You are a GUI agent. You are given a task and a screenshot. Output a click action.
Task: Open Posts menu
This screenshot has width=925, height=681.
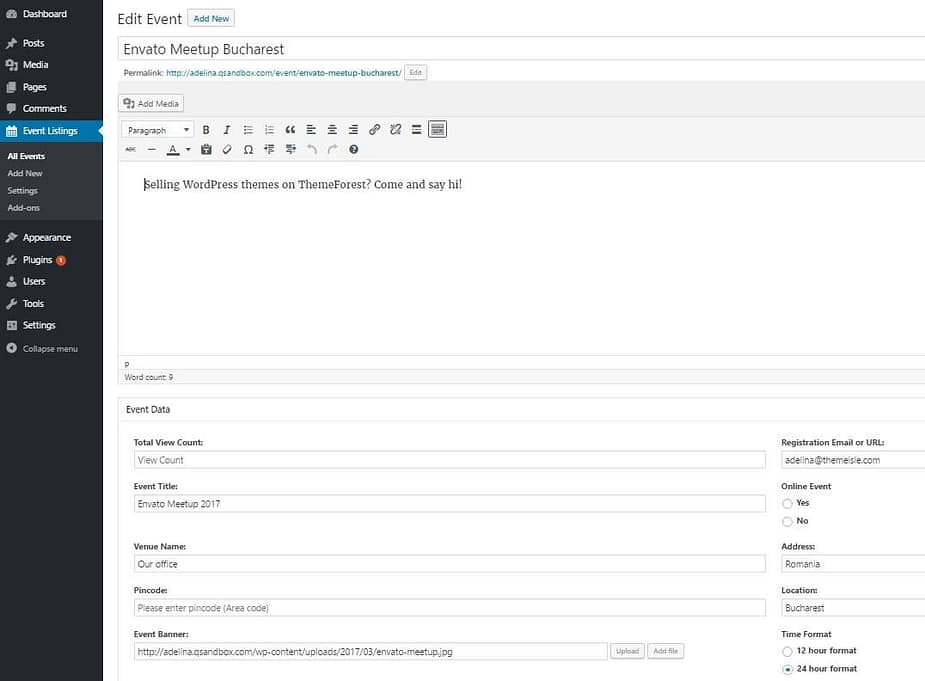point(51,43)
